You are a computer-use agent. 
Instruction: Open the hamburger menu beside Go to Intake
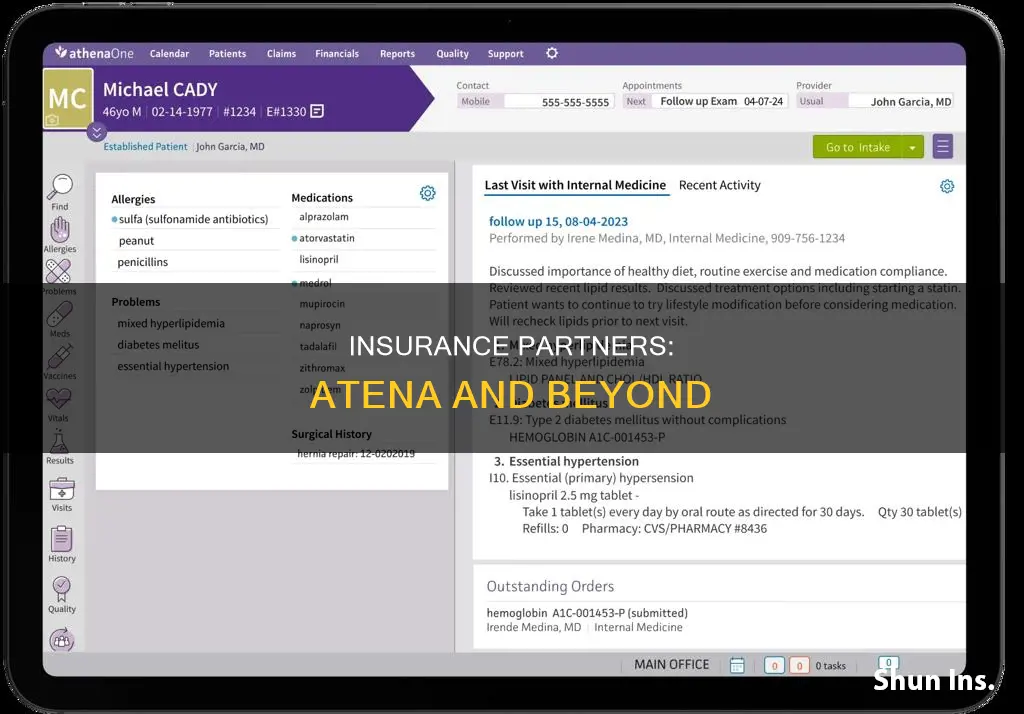[x=942, y=146]
